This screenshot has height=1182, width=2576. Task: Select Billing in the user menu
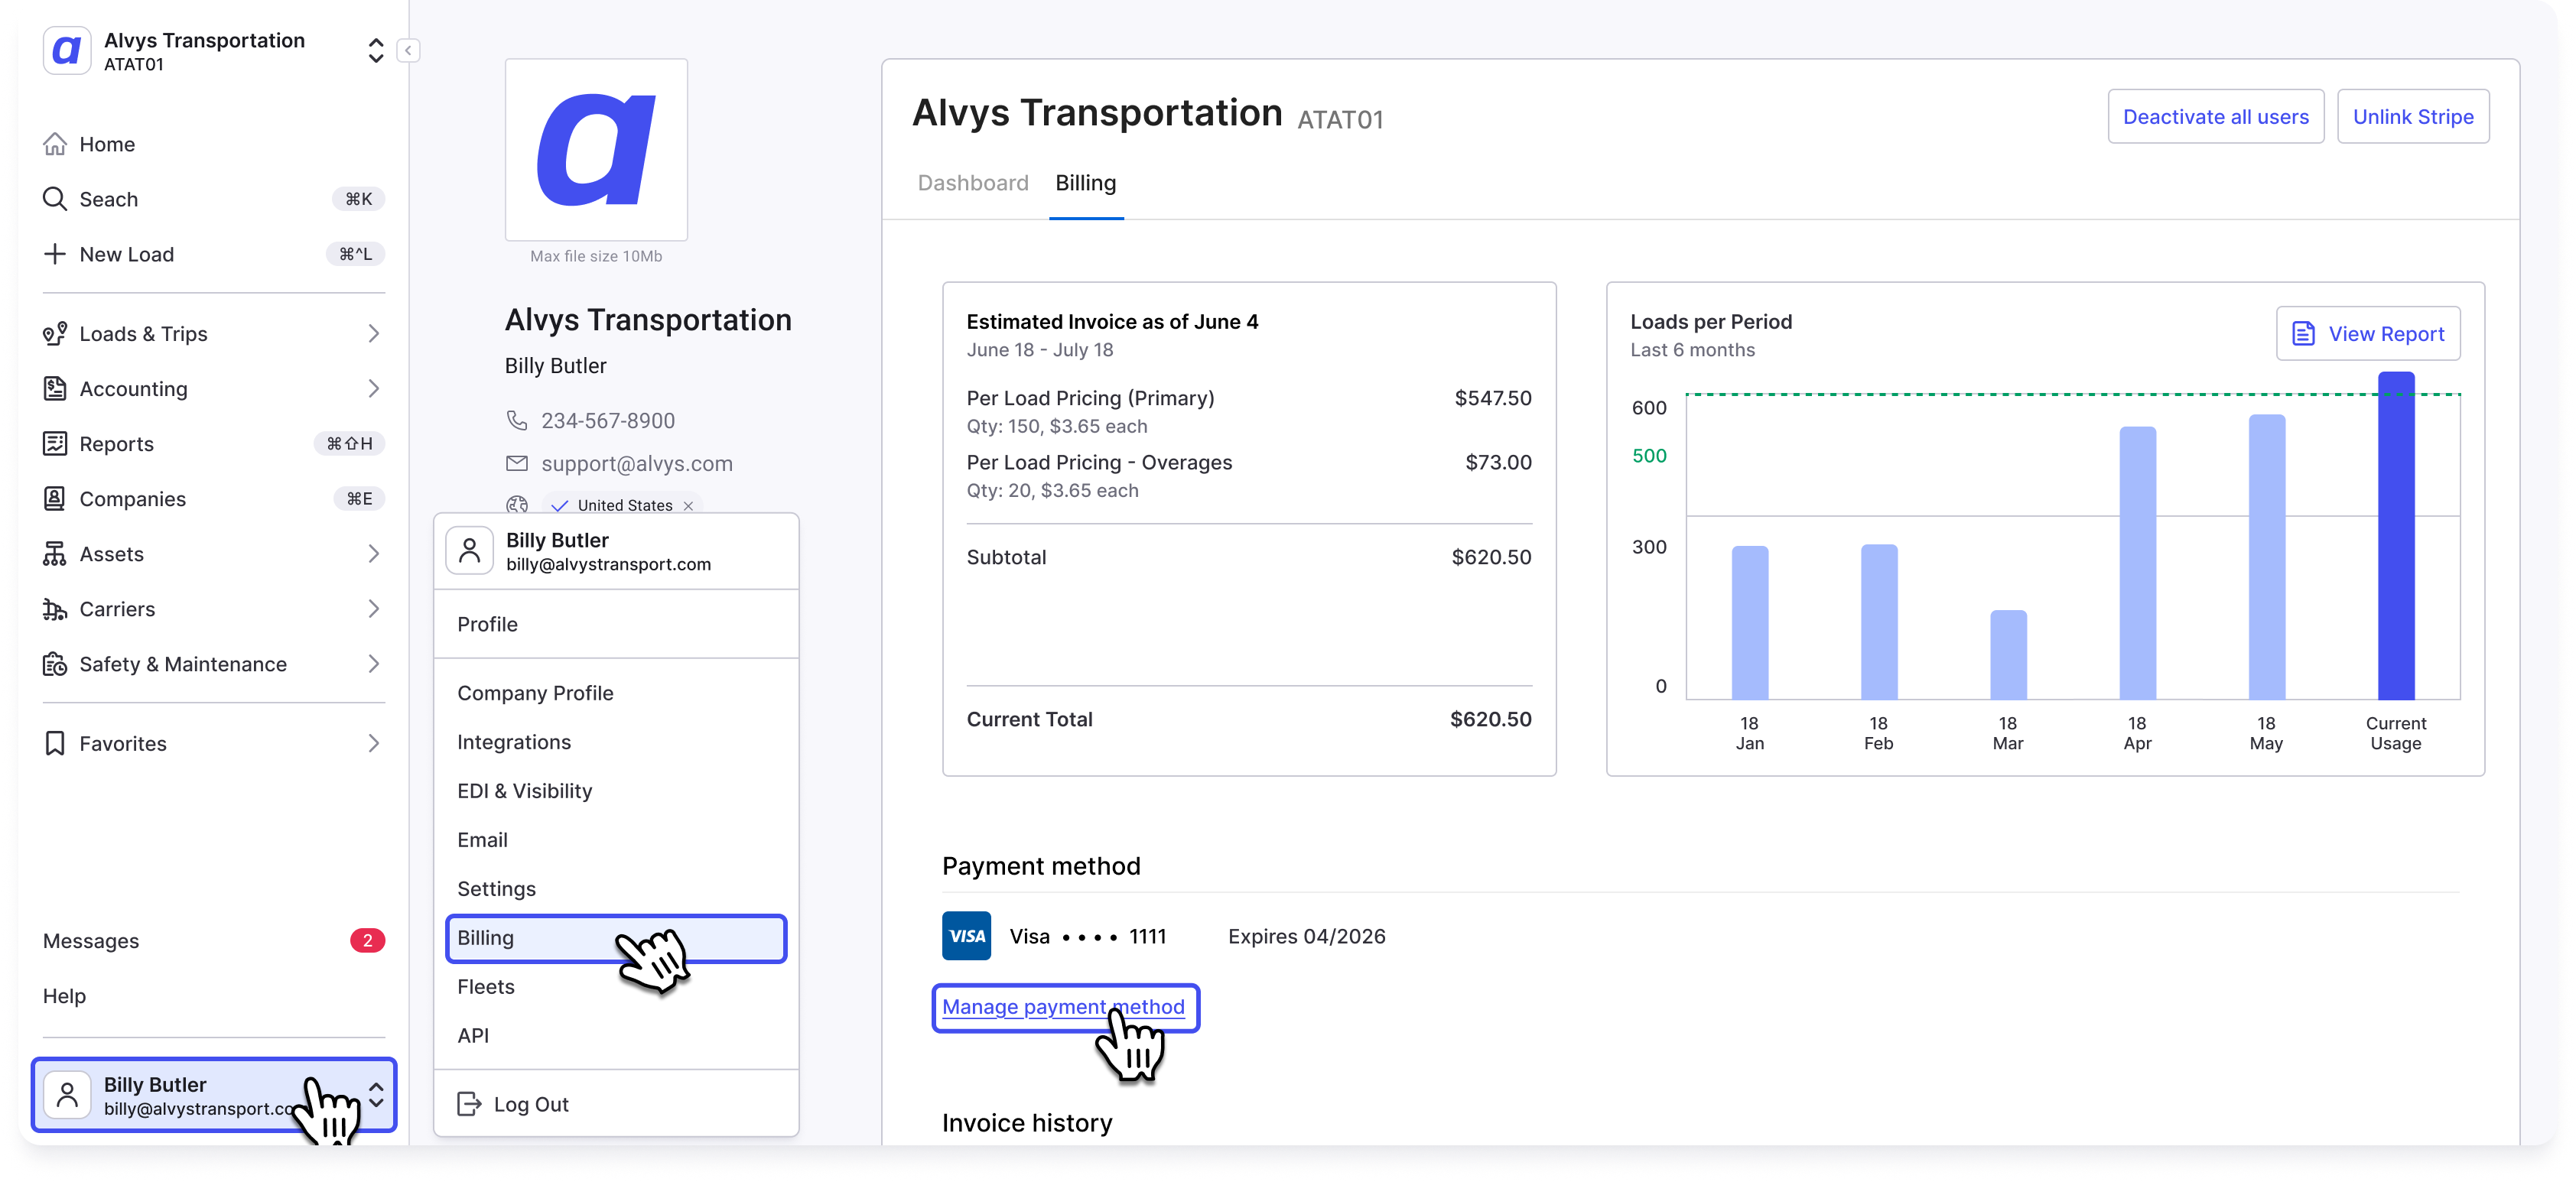[x=616, y=938]
